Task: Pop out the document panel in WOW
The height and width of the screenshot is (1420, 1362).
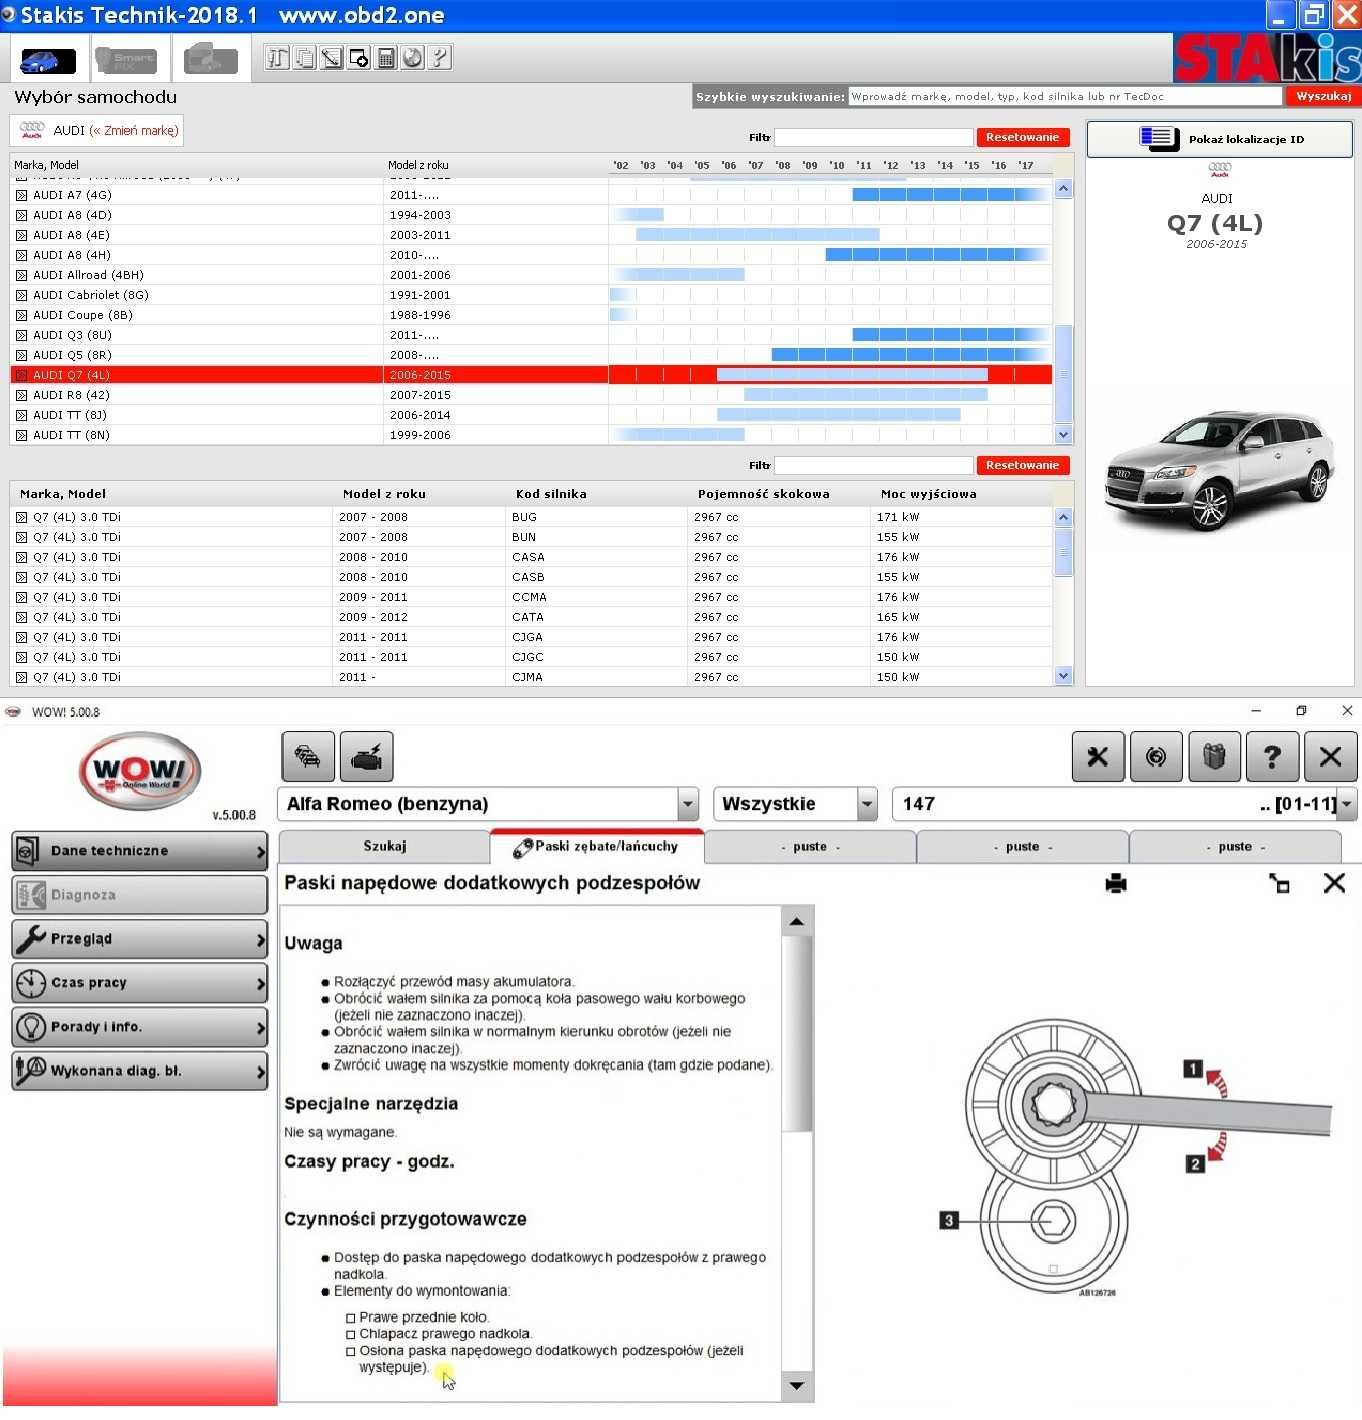Action: pos(1279,883)
